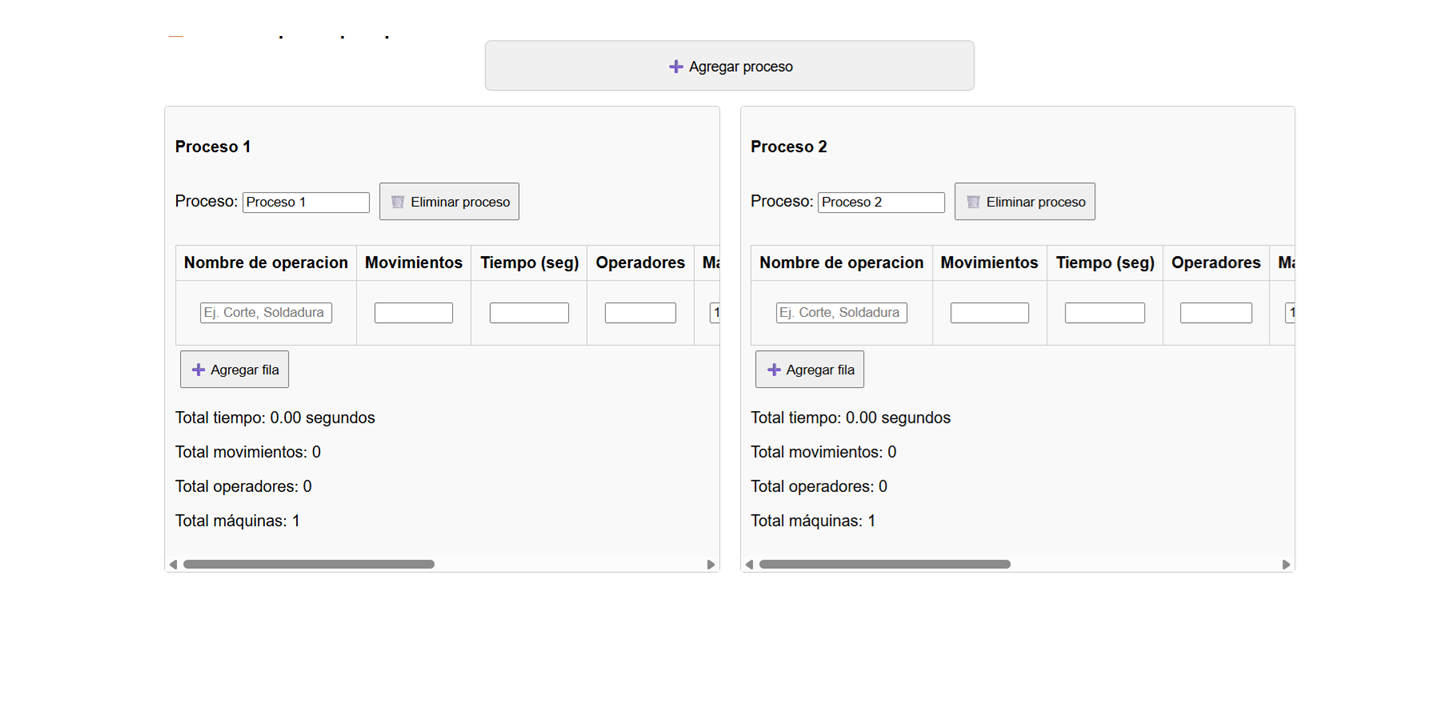Click the left scroll arrow under Proceso 2
This screenshot has height=720, width=1449.
750,563
